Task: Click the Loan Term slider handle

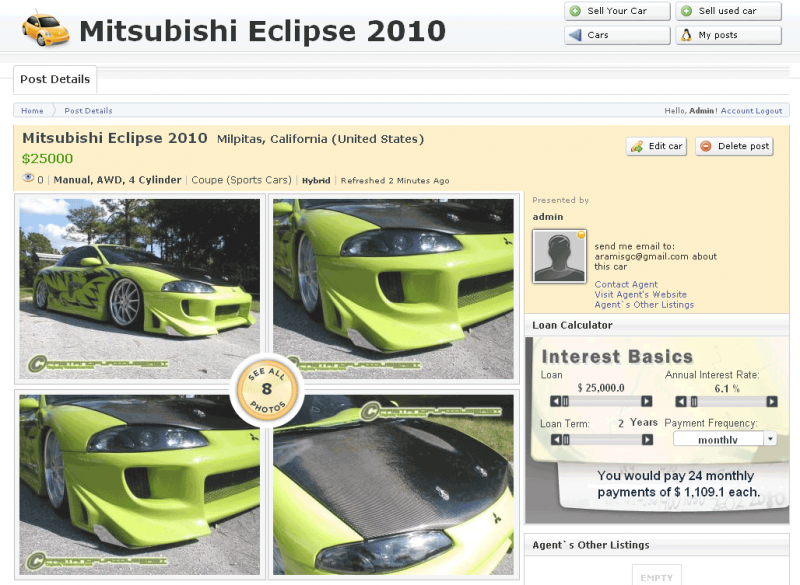Action: coord(566,440)
